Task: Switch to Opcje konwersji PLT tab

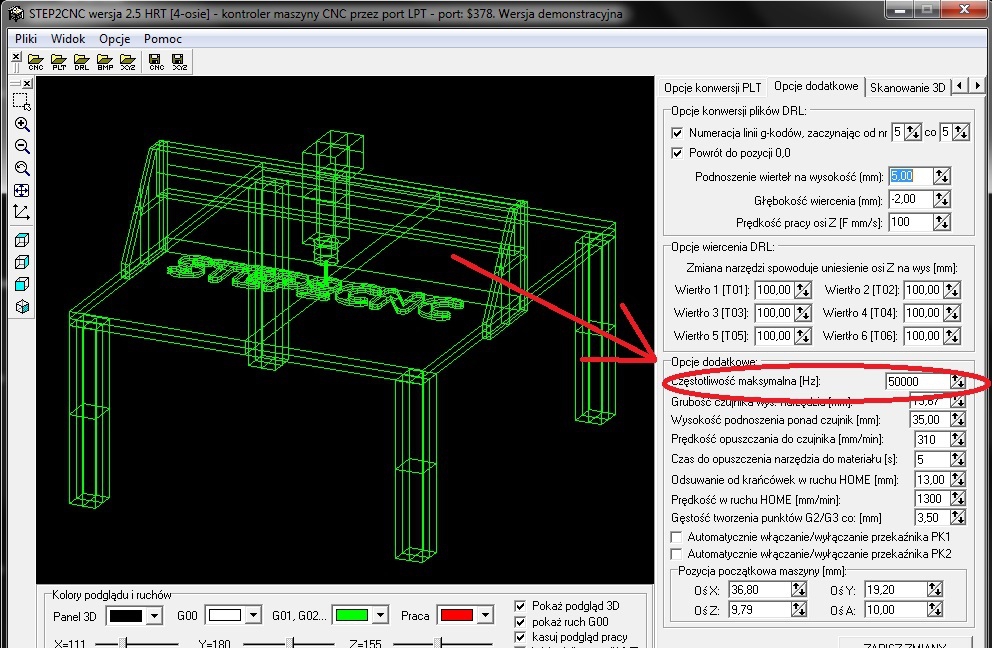Action: point(712,88)
